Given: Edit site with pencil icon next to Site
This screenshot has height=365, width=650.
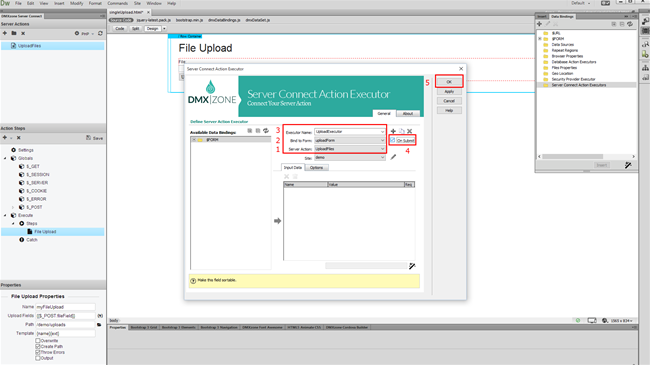Looking at the screenshot, I should tap(393, 157).
